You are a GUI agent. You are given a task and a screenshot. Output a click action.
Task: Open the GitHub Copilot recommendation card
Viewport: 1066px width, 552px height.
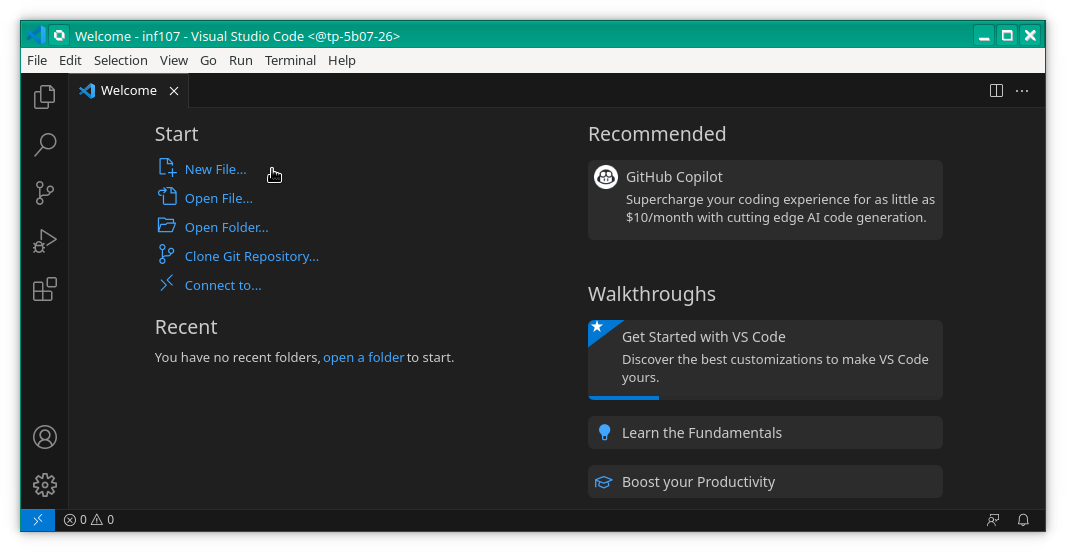[765, 200]
